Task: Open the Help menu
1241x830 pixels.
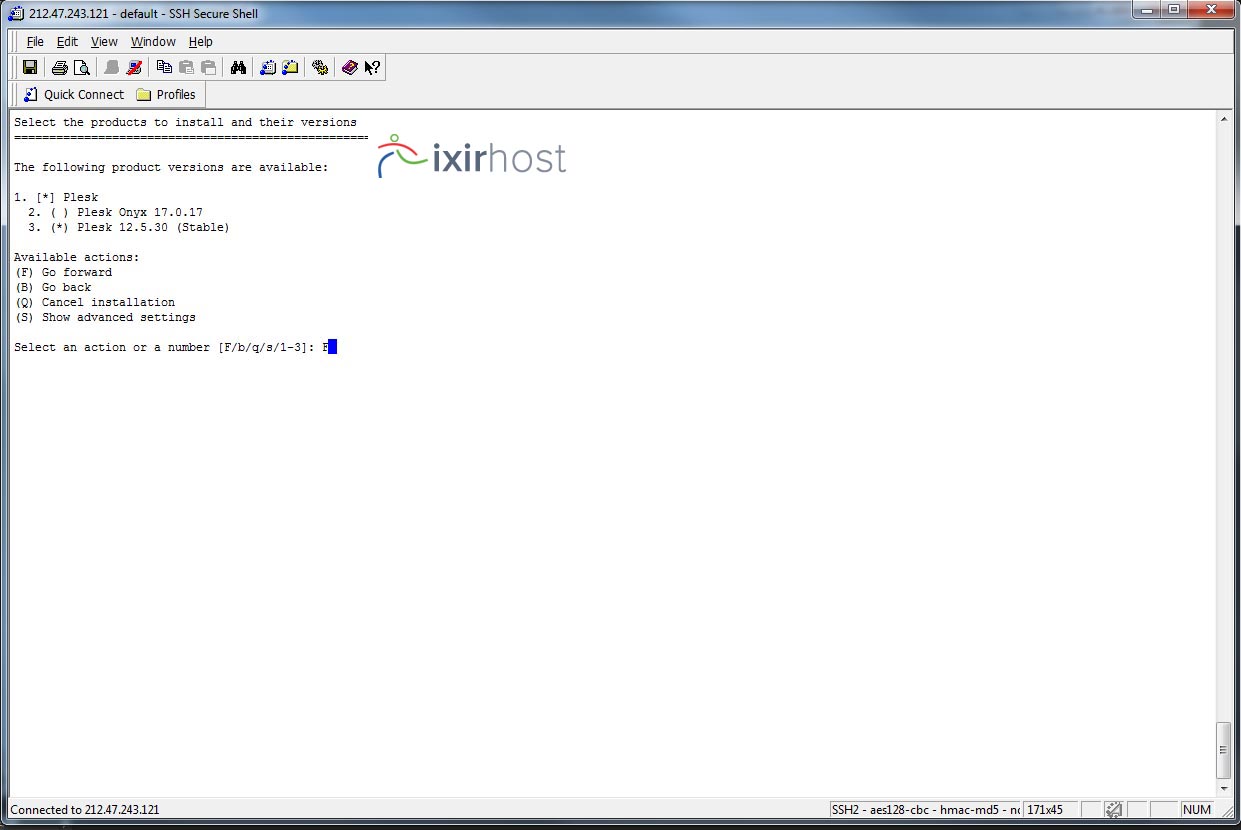Action: pos(201,42)
